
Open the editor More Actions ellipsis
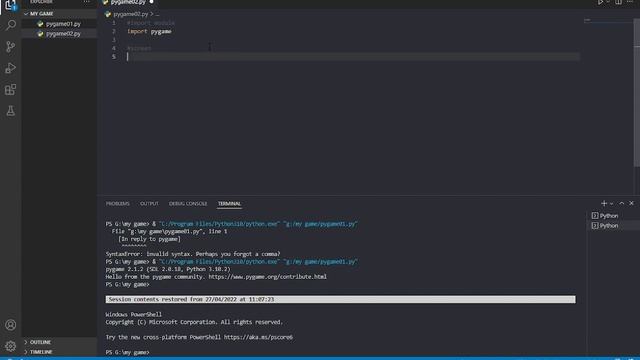630,2
